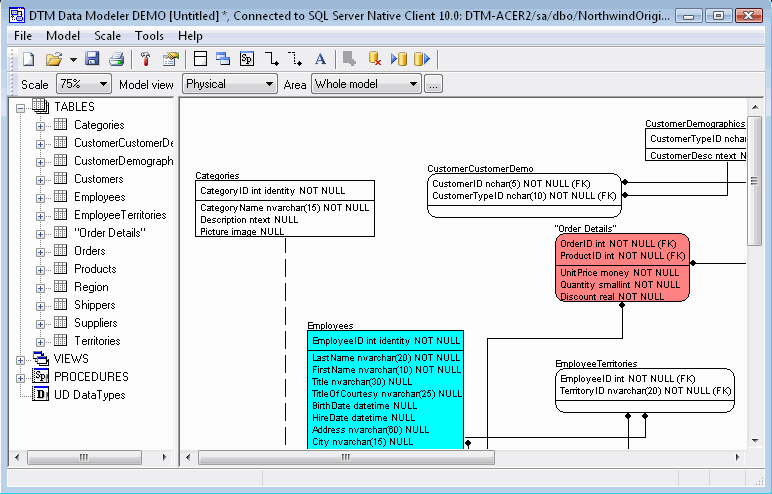Viewport: 772px width, 494px height.
Task: Open the Help menu
Action: pyautogui.click(x=190, y=36)
